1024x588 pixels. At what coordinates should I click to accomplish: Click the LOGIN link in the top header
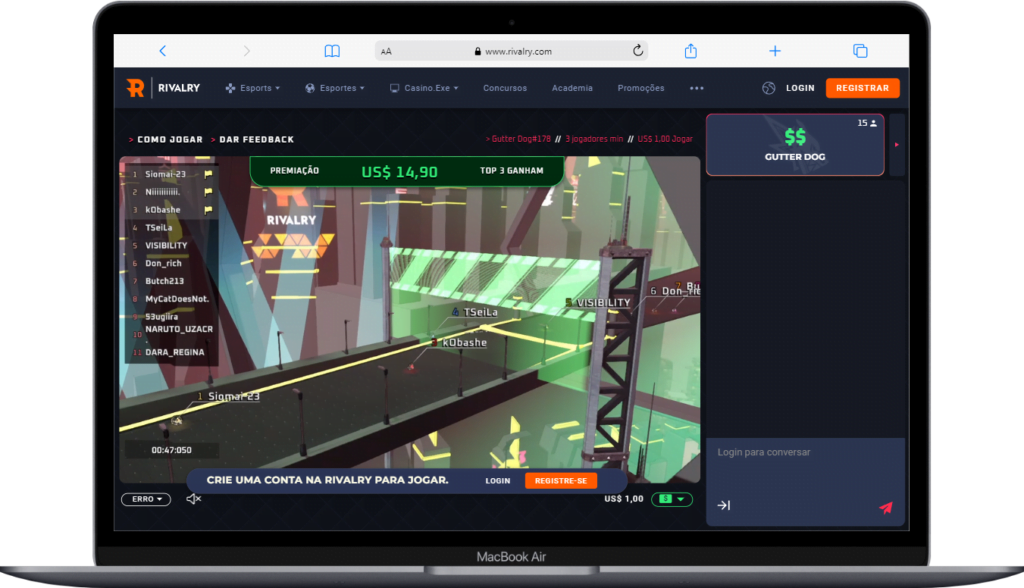tap(800, 88)
